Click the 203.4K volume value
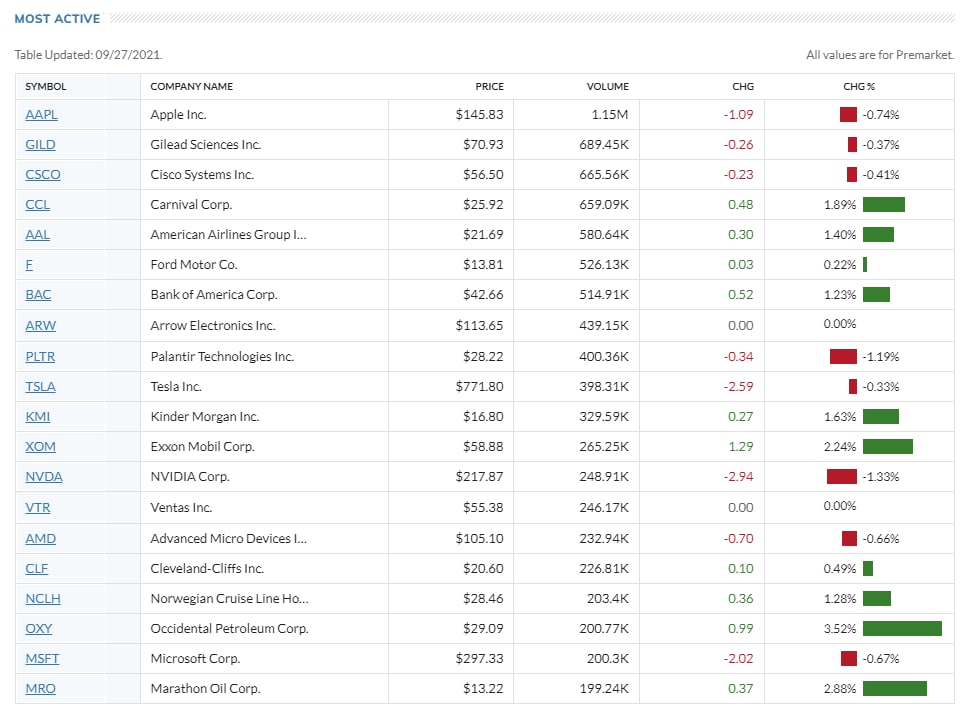Image resolution: width=971 pixels, height=717 pixels. (x=607, y=599)
